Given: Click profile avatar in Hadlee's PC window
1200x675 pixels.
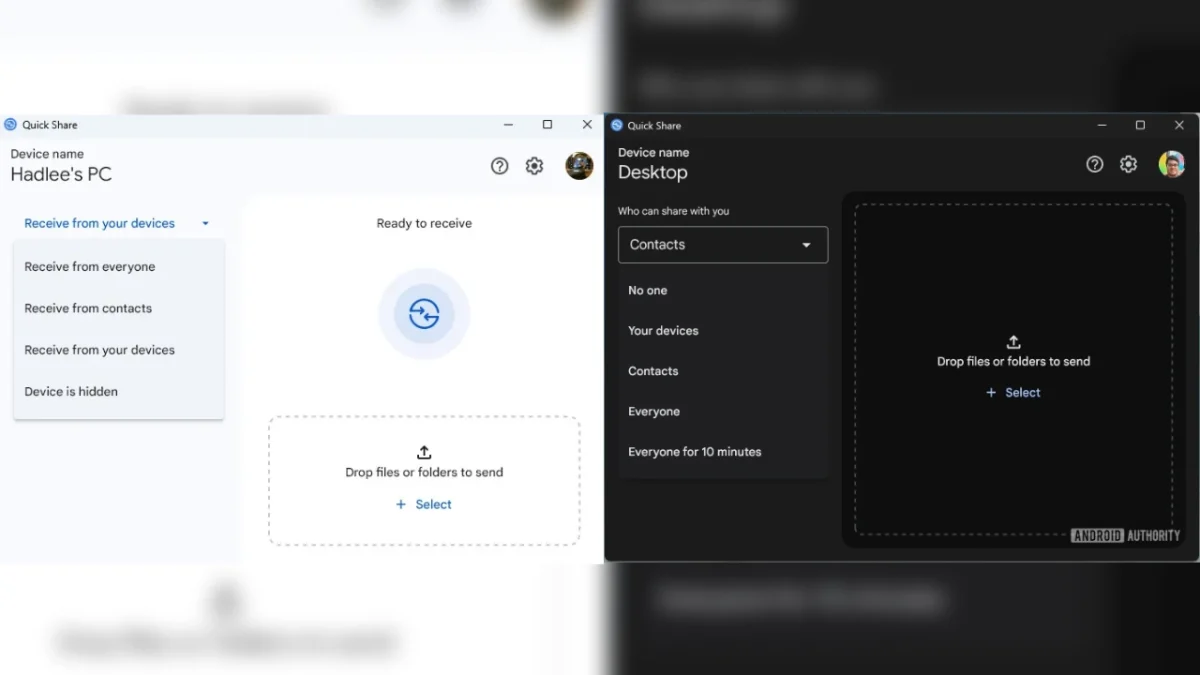Looking at the screenshot, I should point(579,166).
